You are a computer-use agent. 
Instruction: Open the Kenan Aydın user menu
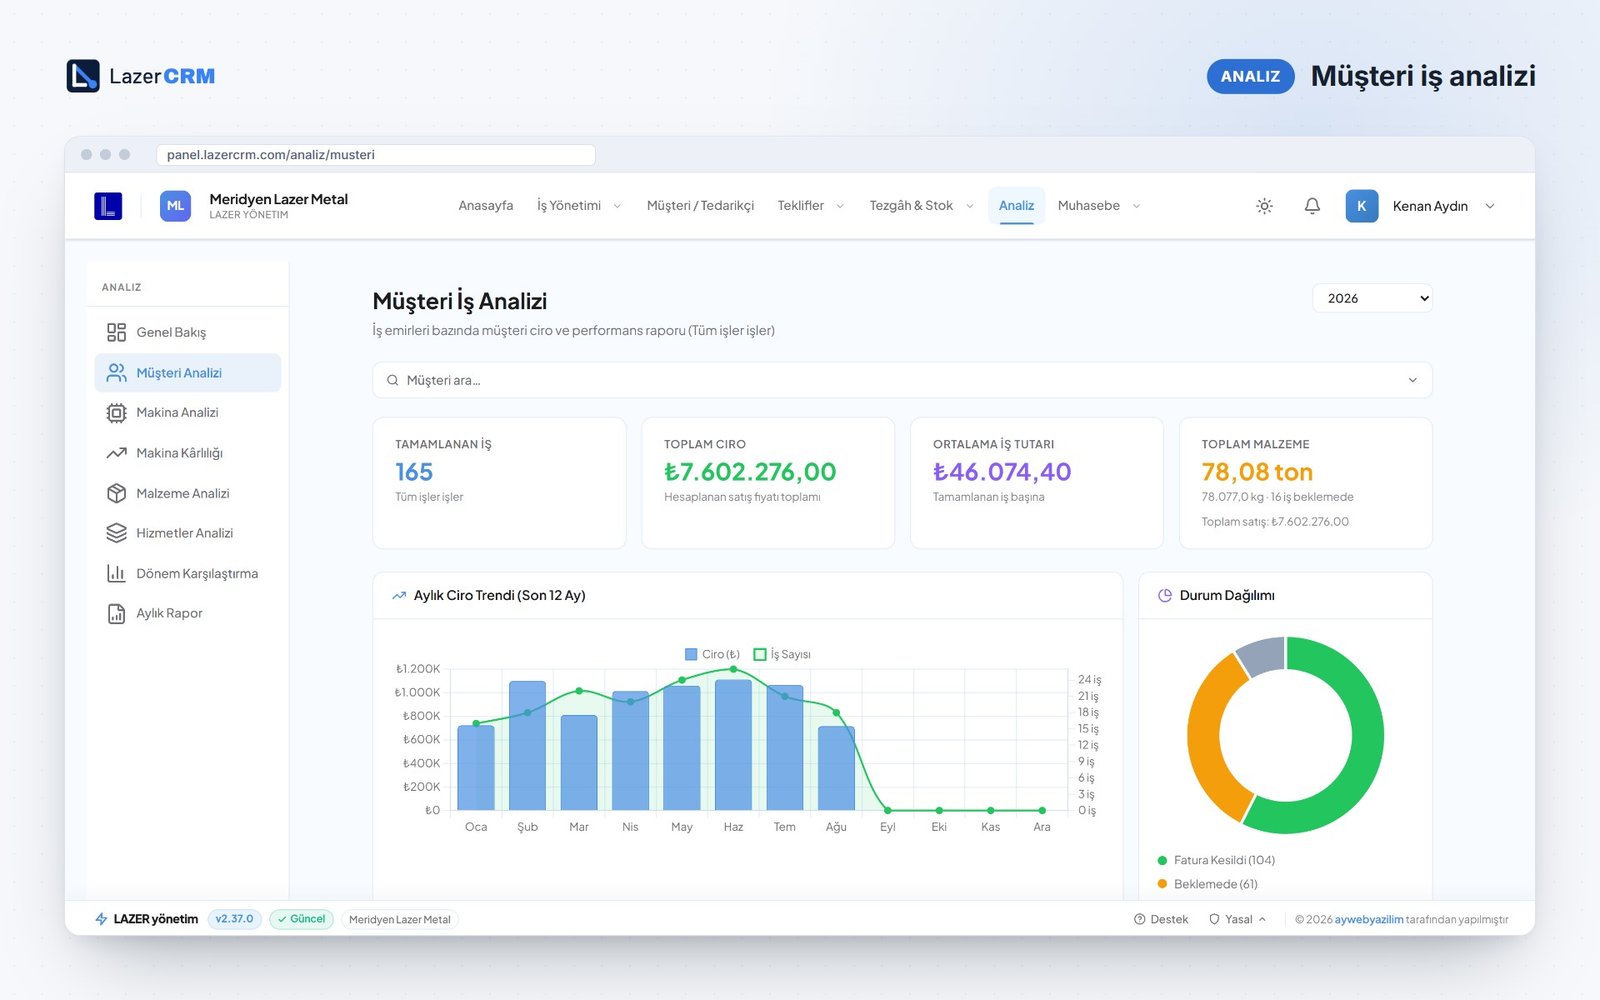coord(1420,206)
